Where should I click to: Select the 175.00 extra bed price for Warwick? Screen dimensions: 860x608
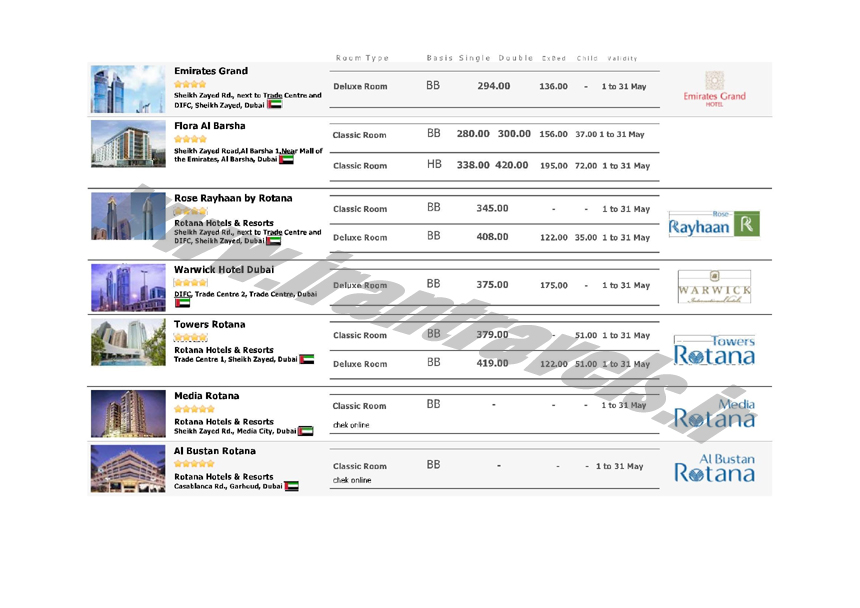[x=553, y=285]
